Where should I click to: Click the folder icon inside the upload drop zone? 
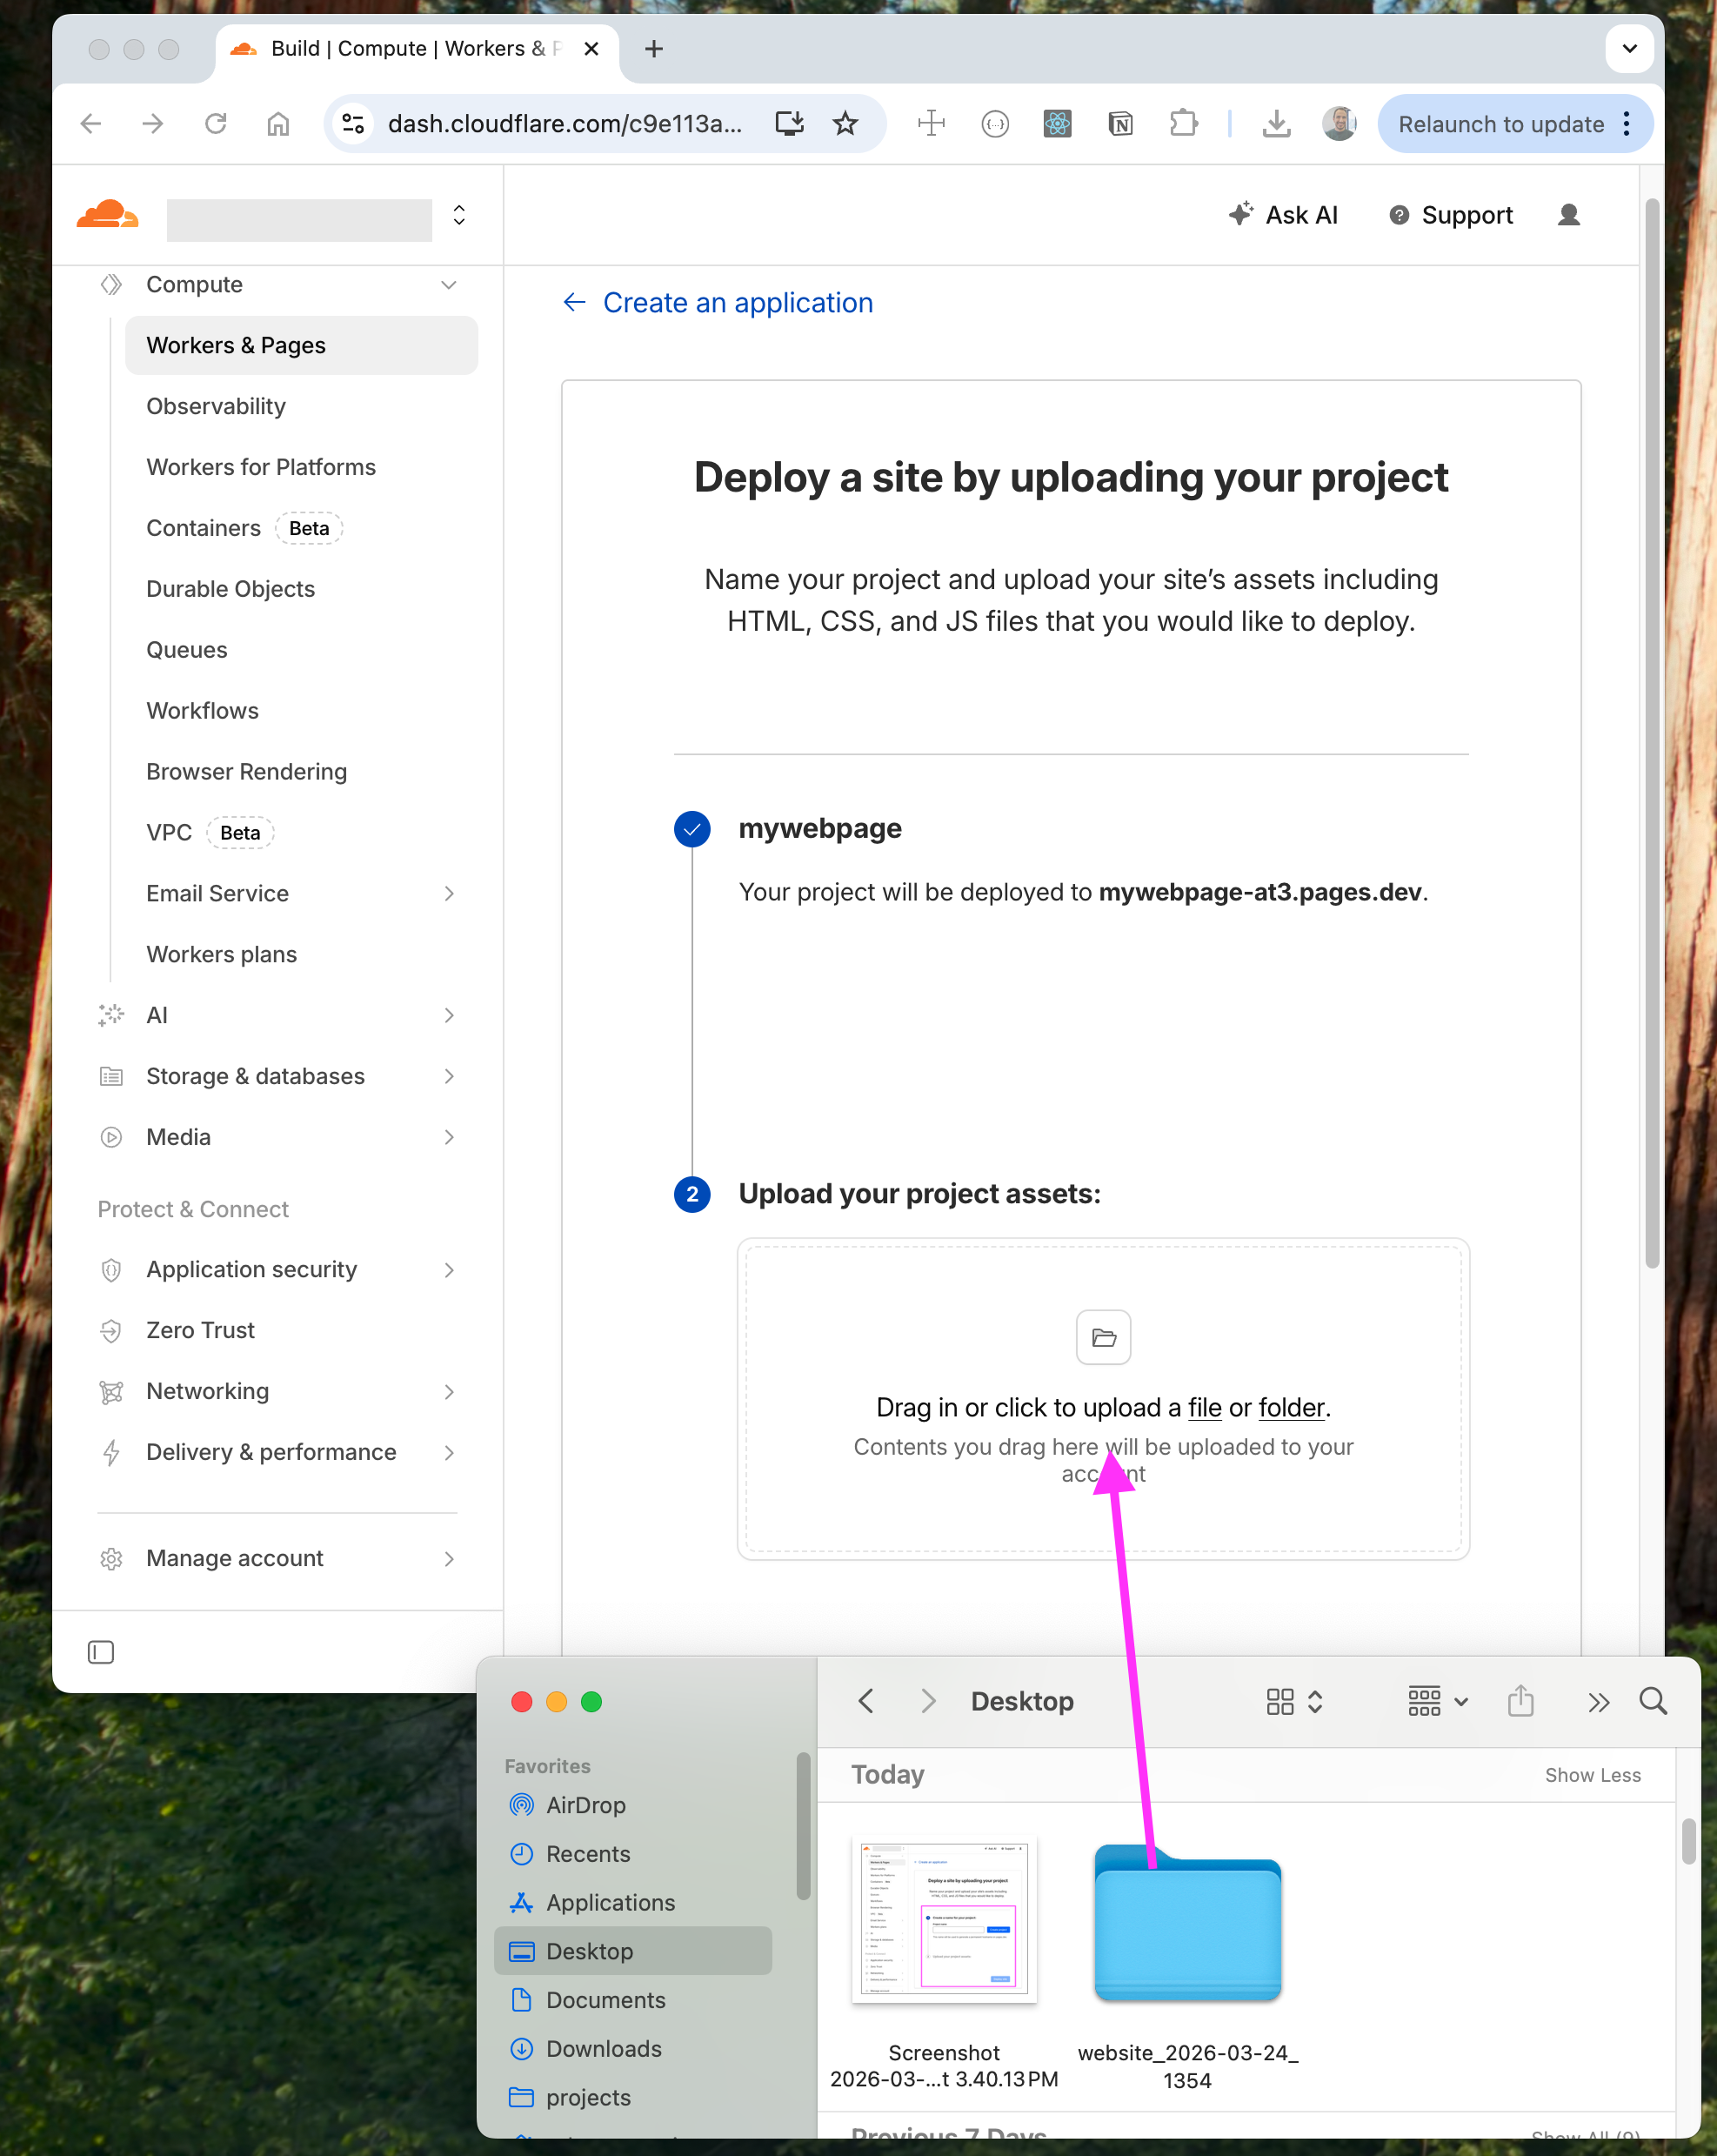click(1102, 1337)
